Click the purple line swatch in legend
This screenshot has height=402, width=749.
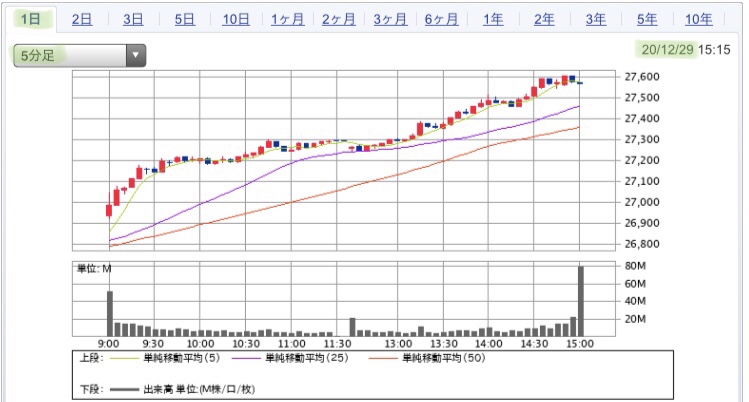point(246,358)
